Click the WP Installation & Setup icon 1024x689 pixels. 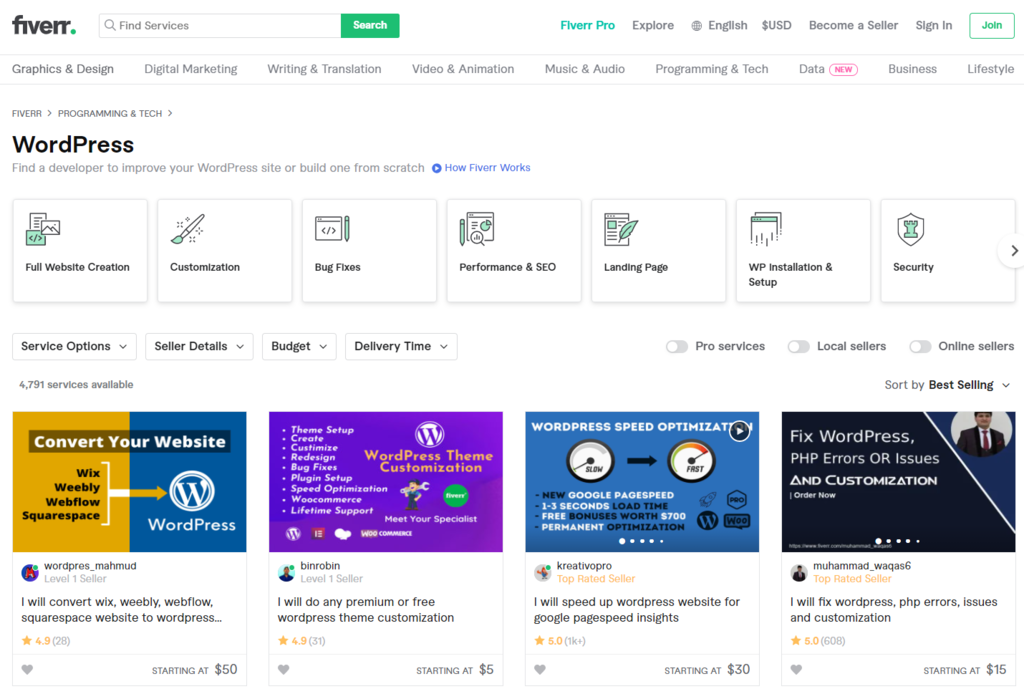point(768,228)
